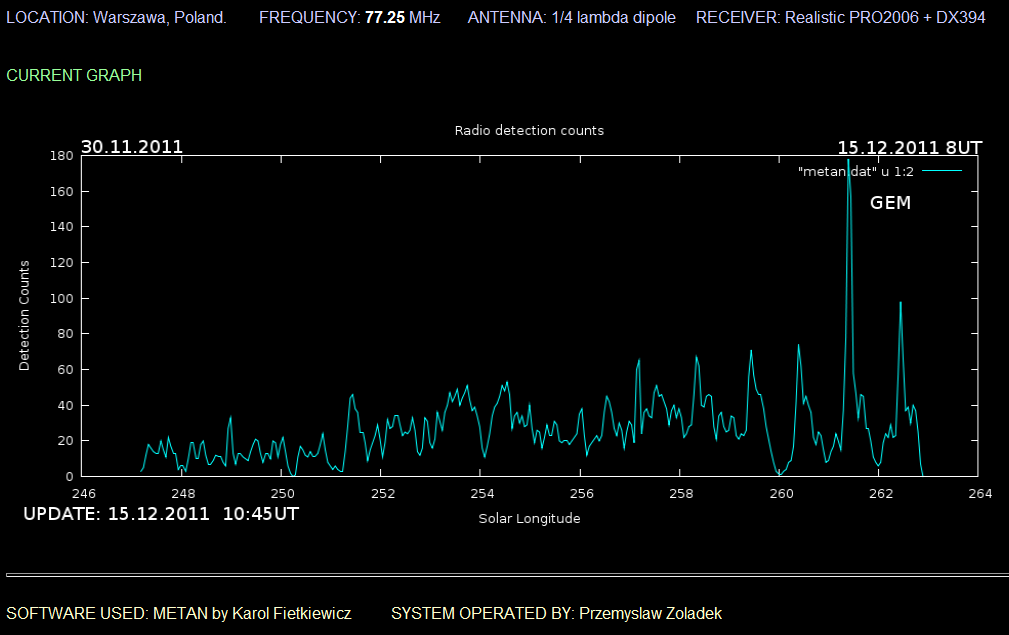Click SOFTWARE USED: METAN by Karol Fietkiewicz

pos(179,613)
